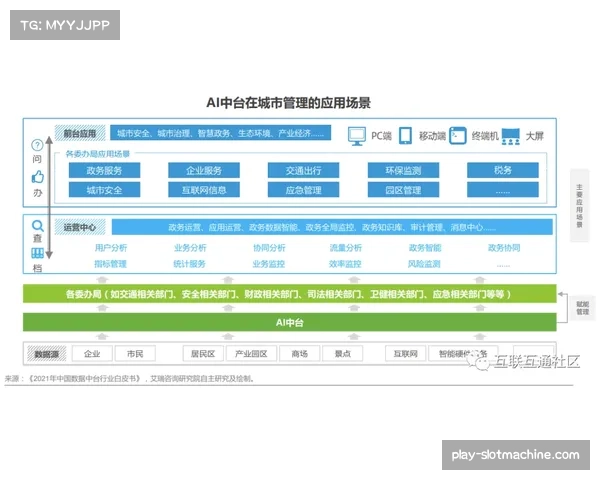Select the 互联网信息 scenario box
600x480 pixels.
point(204,190)
